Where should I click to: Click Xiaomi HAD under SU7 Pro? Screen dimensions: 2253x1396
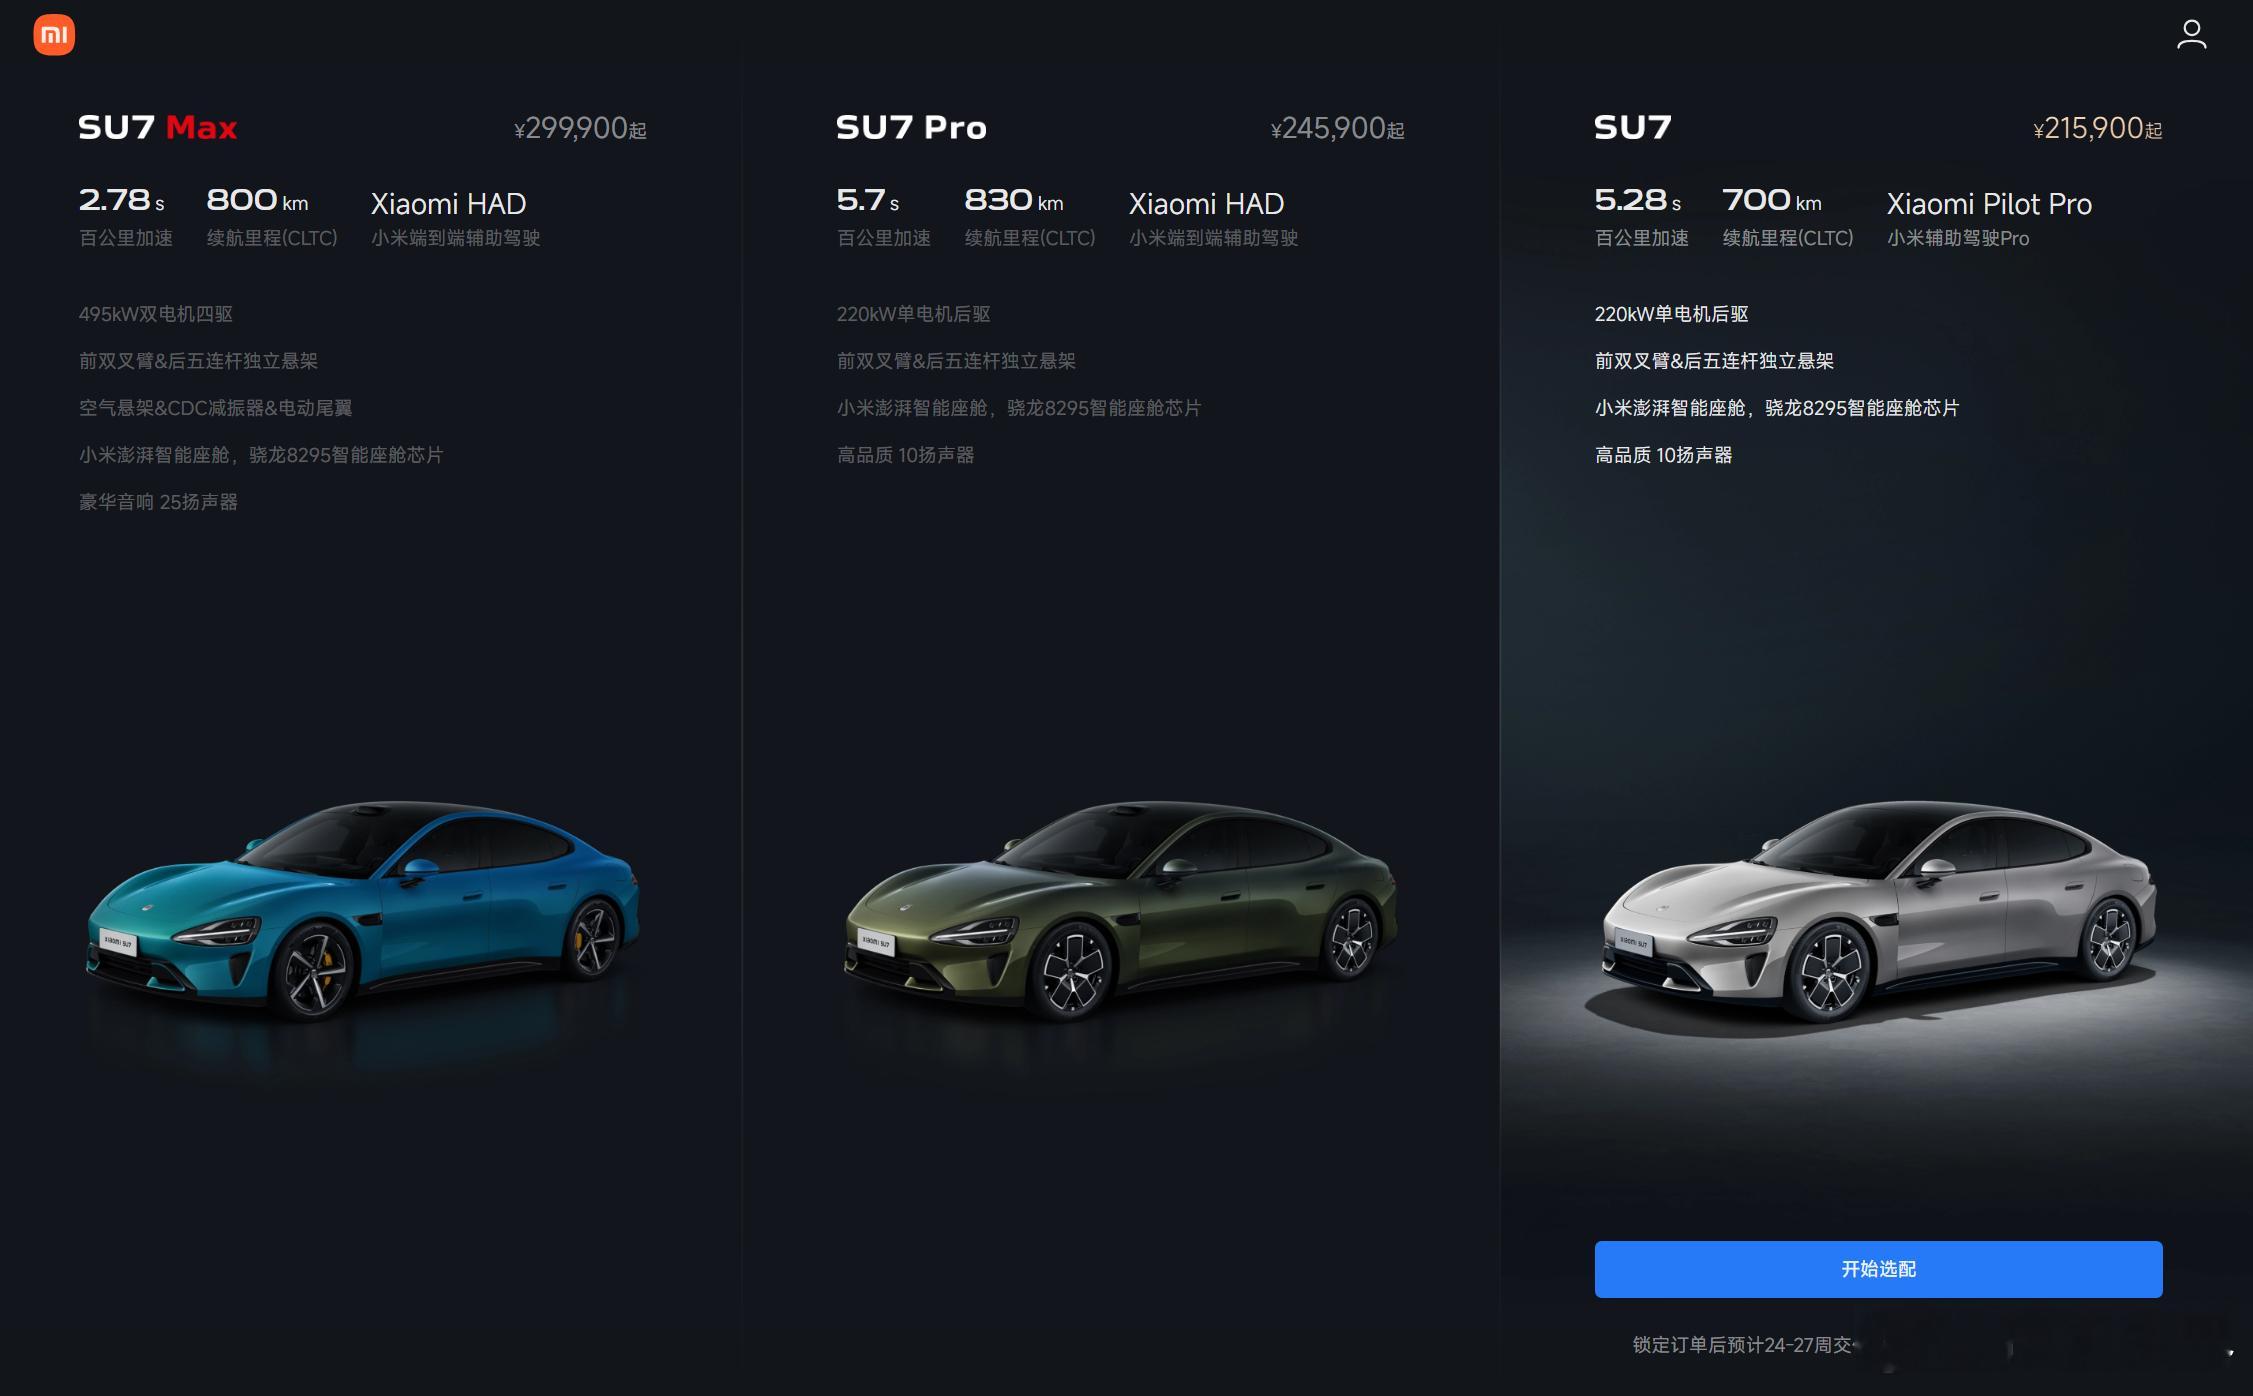(1206, 204)
